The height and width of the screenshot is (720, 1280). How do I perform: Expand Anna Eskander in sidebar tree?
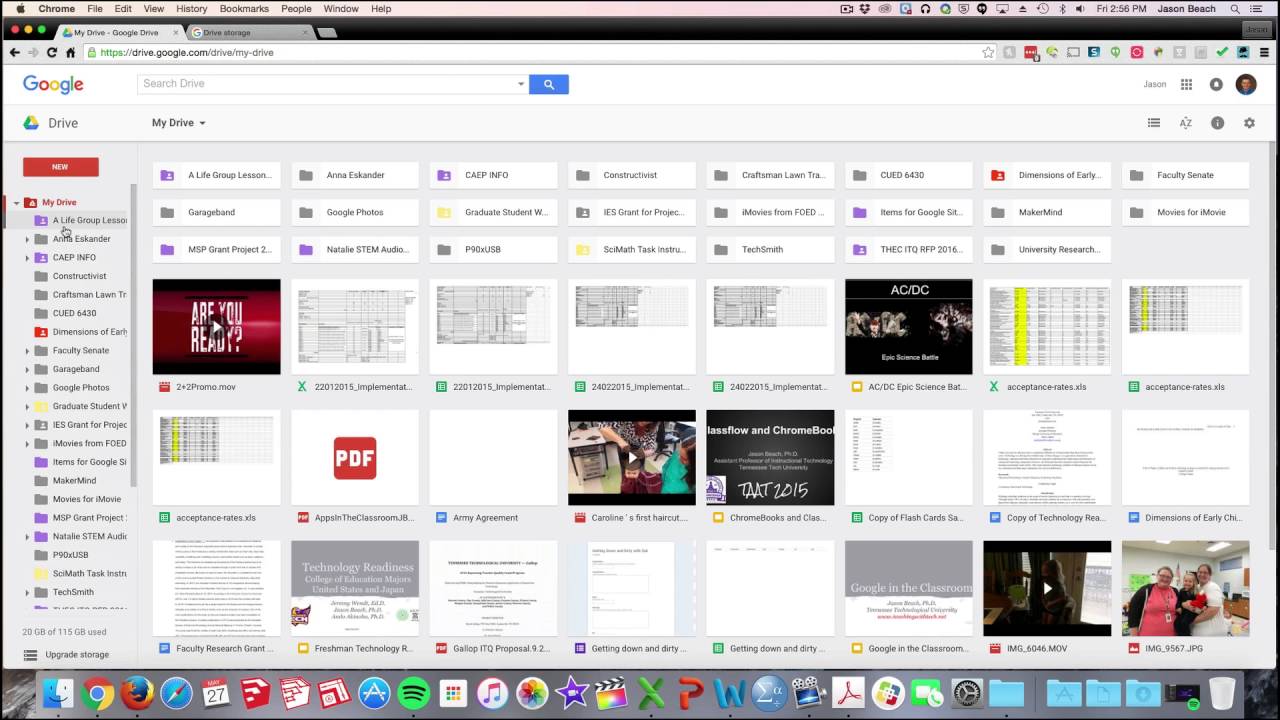[27, 240]
